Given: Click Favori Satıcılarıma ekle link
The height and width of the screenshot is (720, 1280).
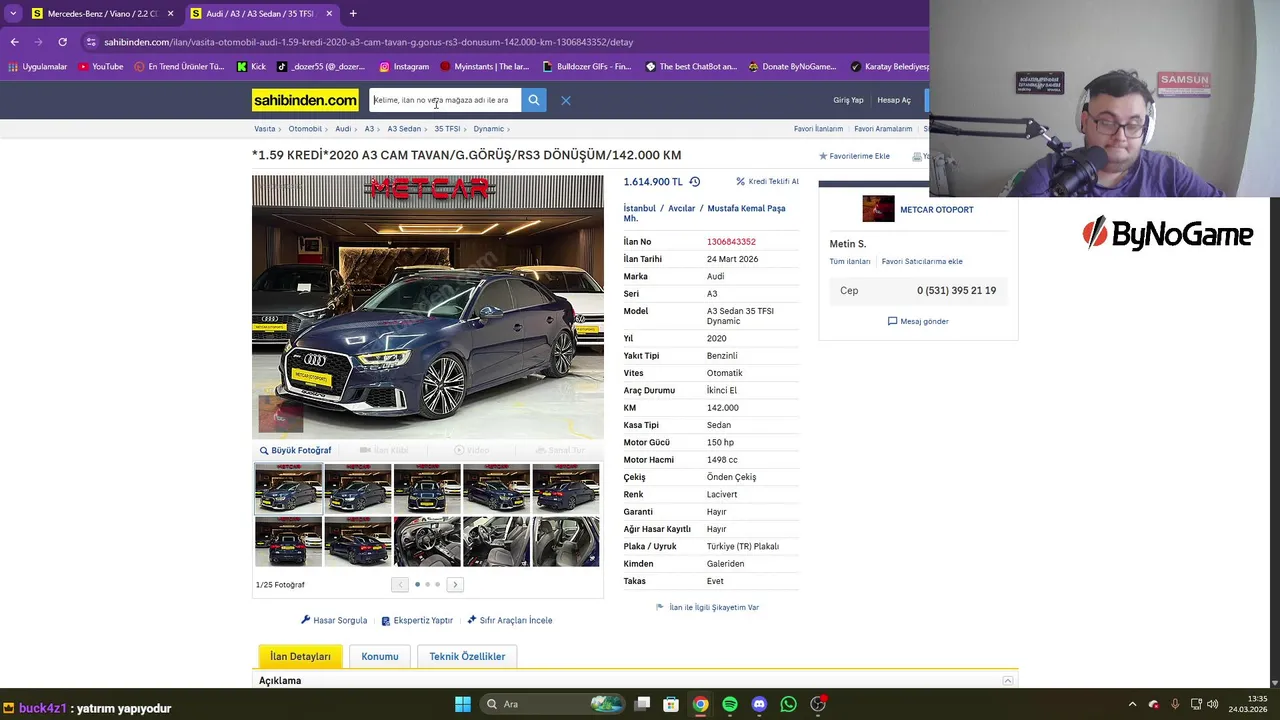Looking at the screenshot, I should pyautogui.click(x=922, y=261).
